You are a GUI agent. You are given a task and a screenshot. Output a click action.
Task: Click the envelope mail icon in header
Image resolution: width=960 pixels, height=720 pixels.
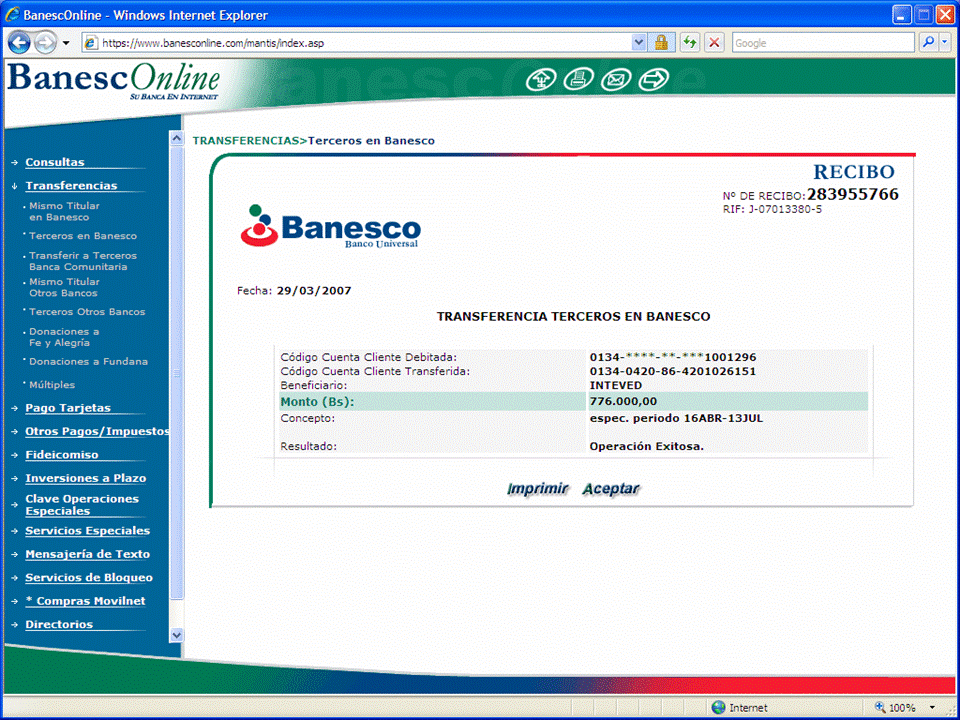[x=616, y=80]
